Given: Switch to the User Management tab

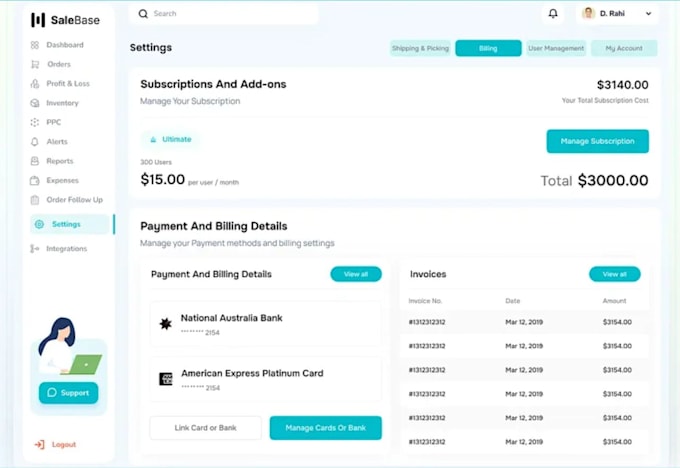Looking at the screenshot, I should pyautogui.click(x=556, y=48).
